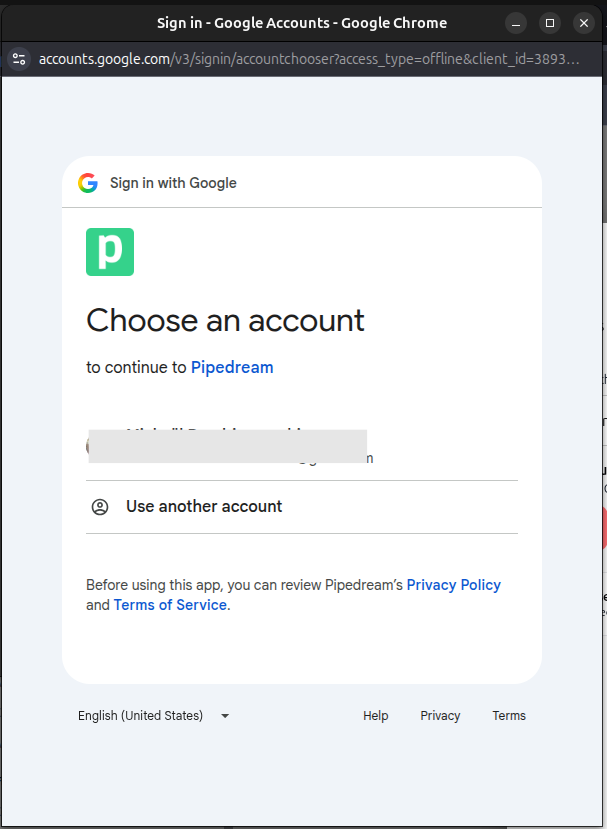Screen dimensions: 607x829
Task: Open the Pipedream link
Action: pyautogui.click(x=232, y=367)
